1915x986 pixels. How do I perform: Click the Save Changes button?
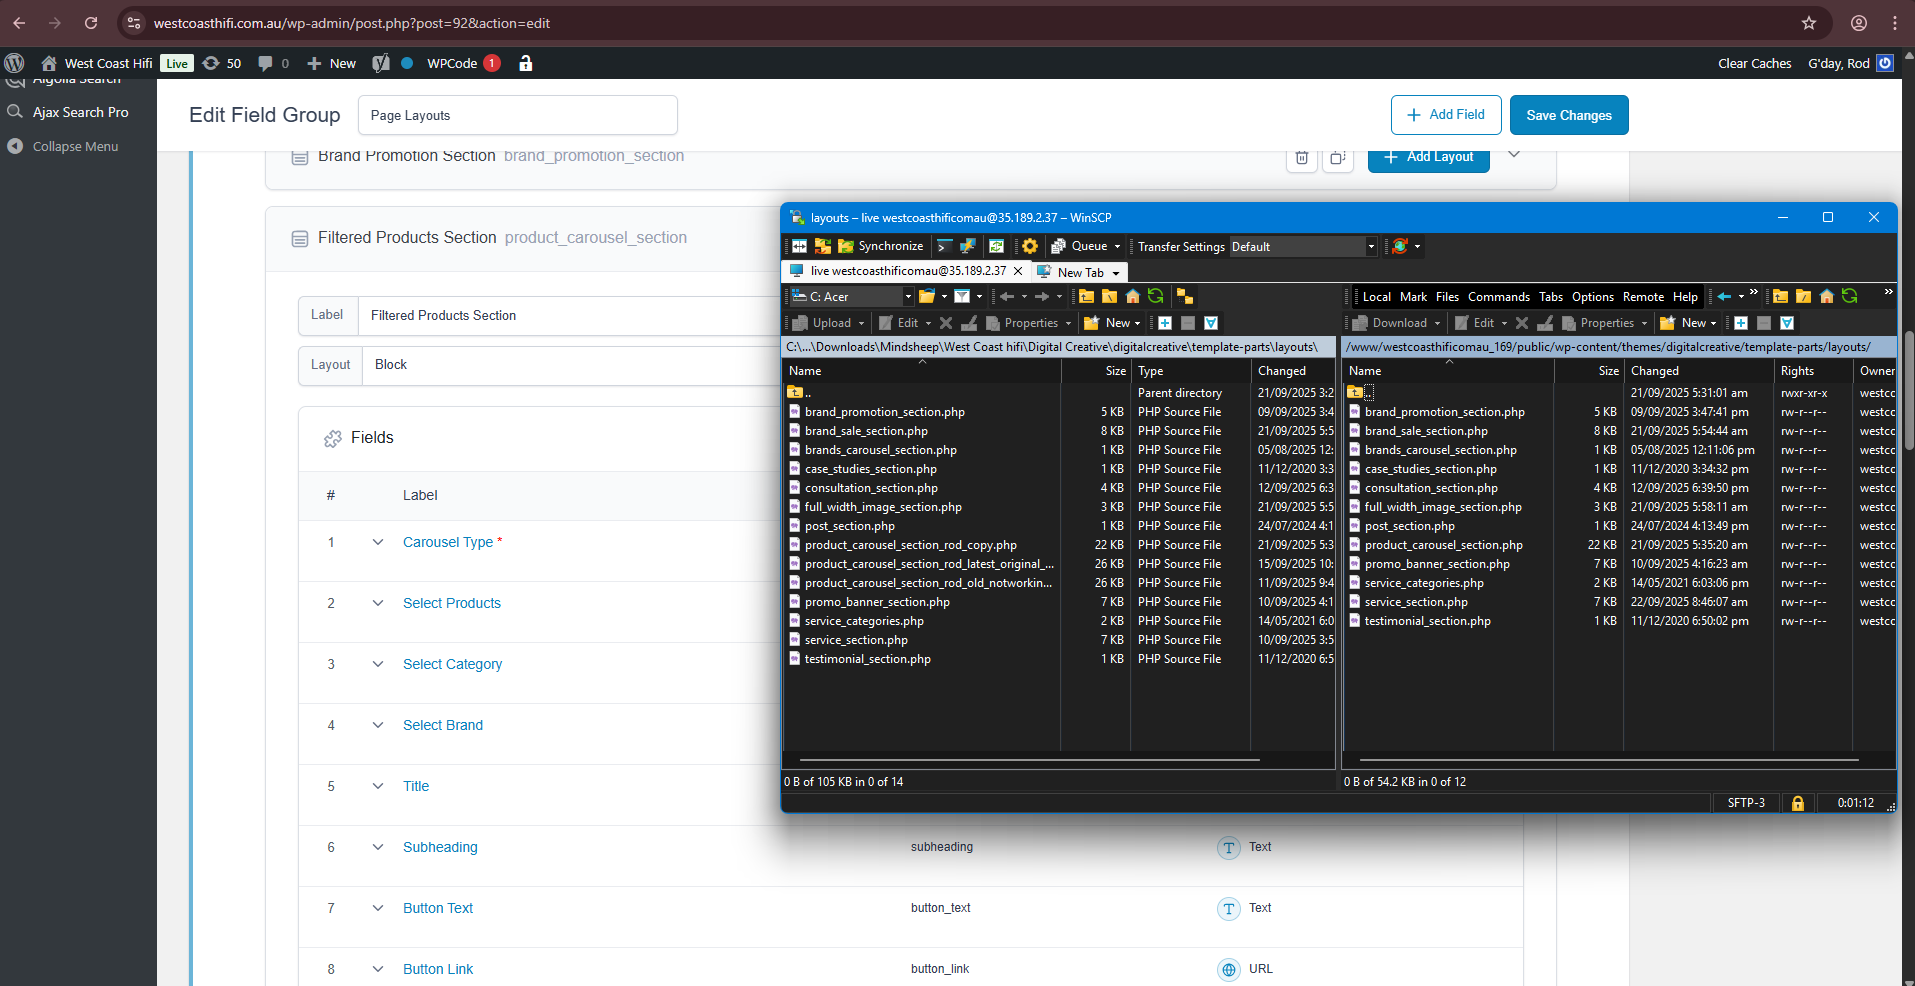coord(1568,115)
